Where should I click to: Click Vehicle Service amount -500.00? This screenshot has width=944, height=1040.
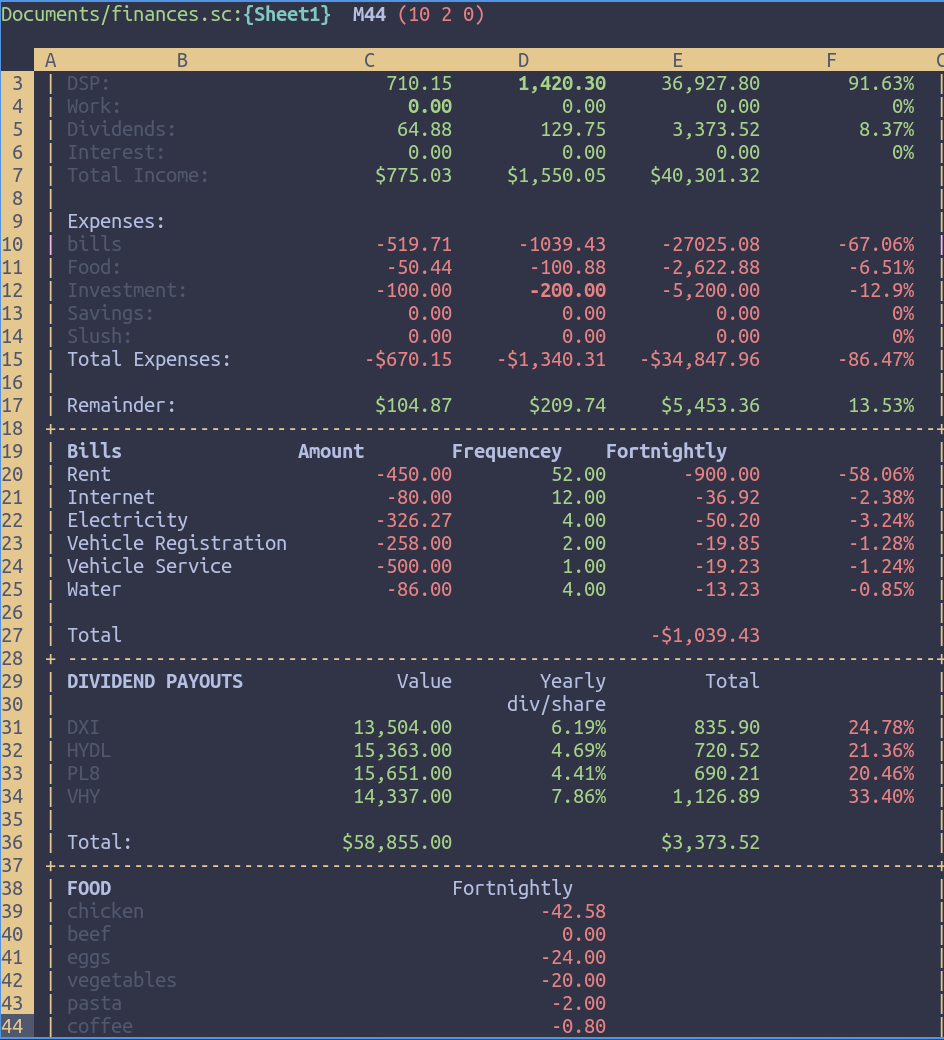[x=414, y=566]
